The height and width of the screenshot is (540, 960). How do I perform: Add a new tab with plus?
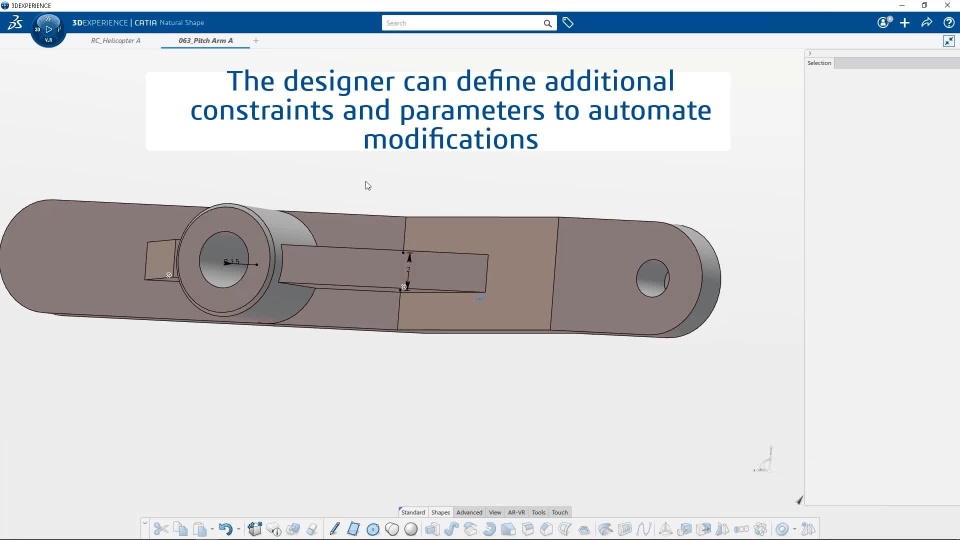pos(256,40)
